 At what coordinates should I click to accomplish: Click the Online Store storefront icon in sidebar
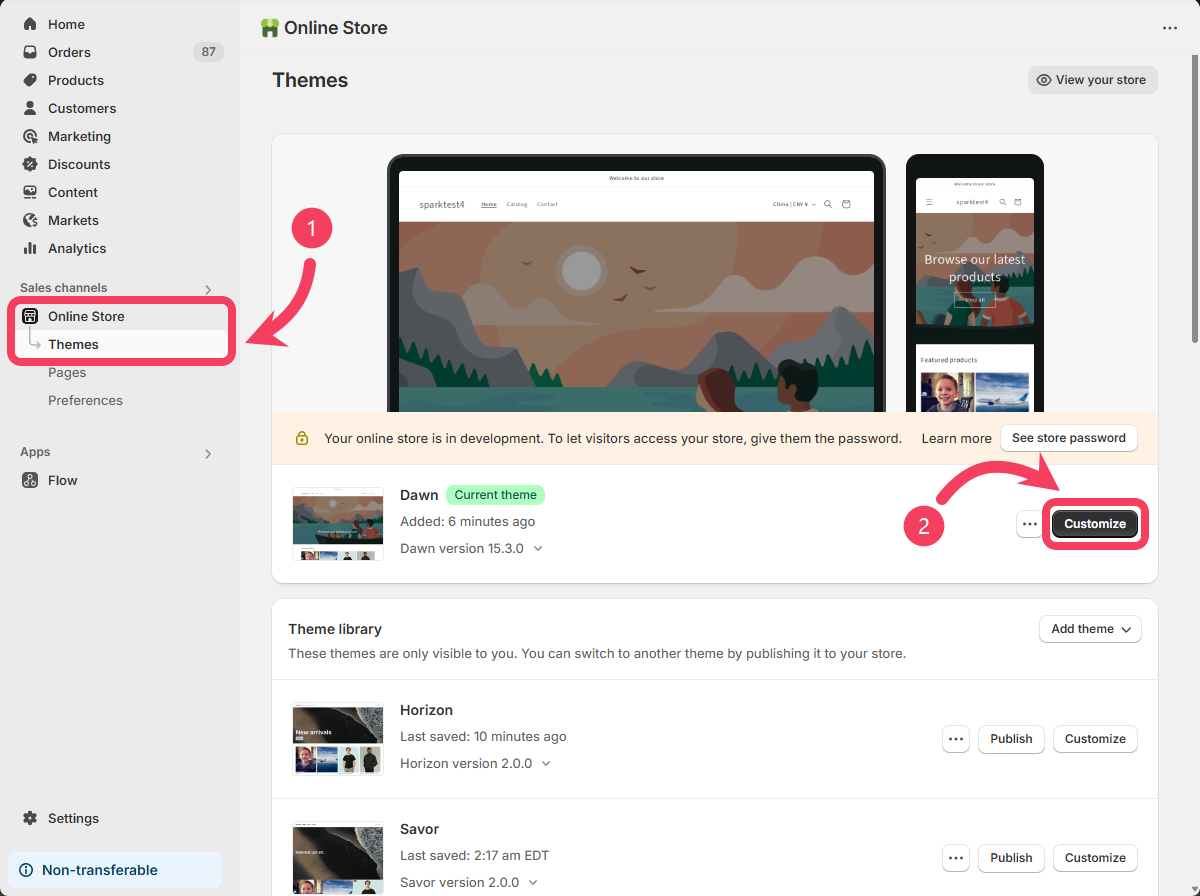point(30,316)
